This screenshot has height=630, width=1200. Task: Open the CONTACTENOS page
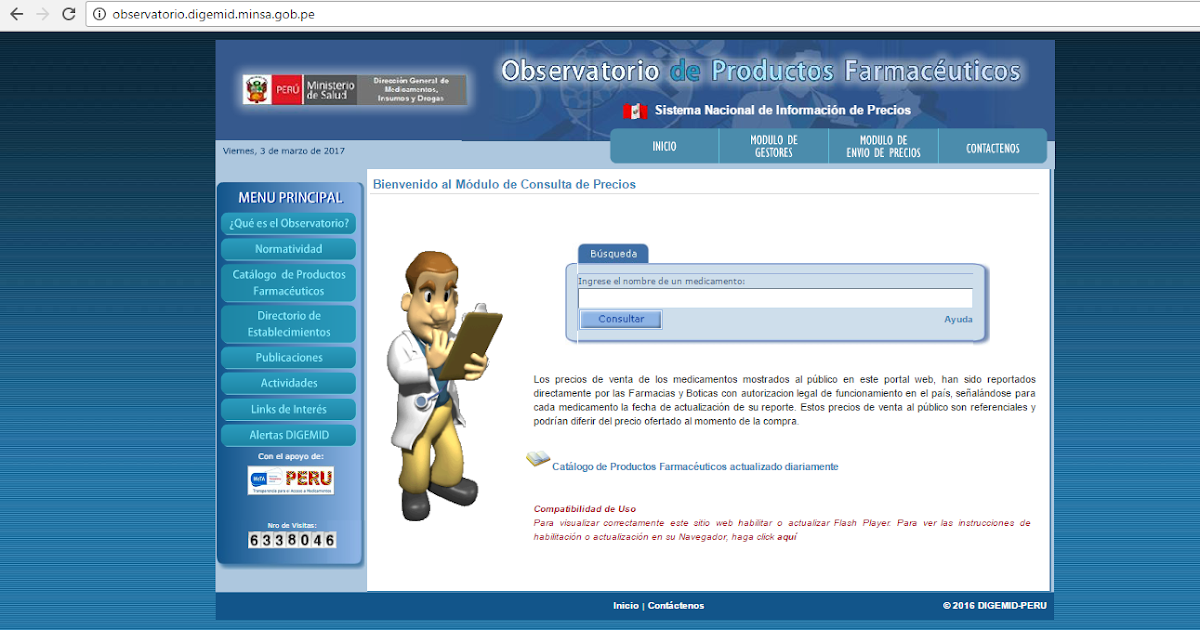[x=992, y=145]
